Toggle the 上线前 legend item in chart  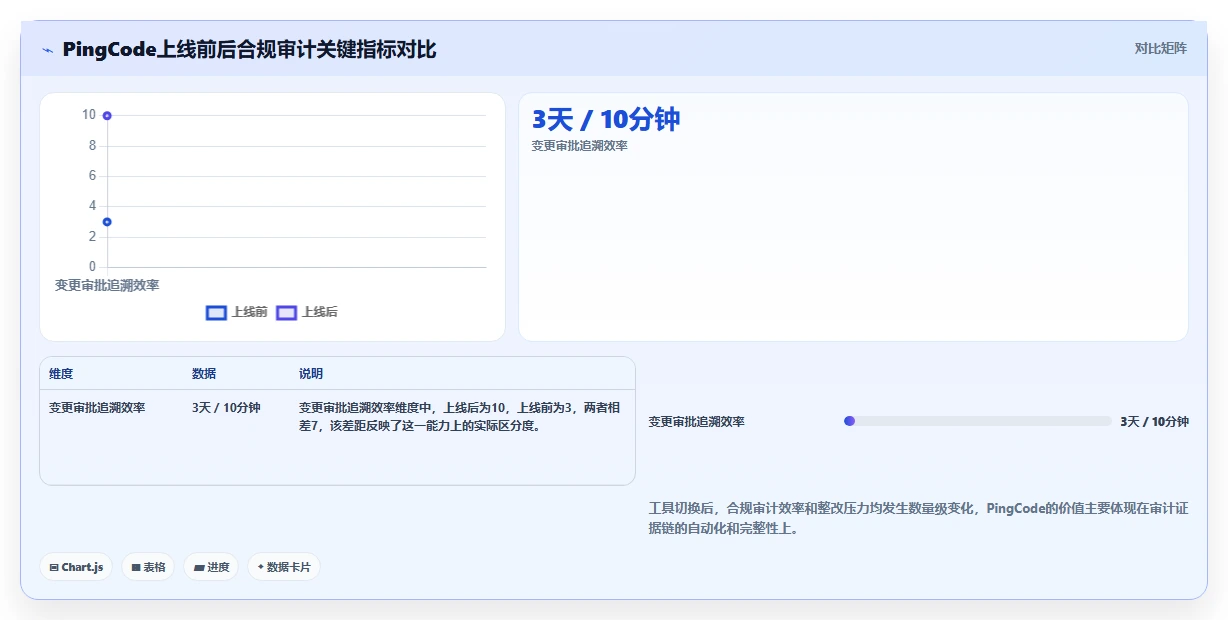click(x=237, y=312)
